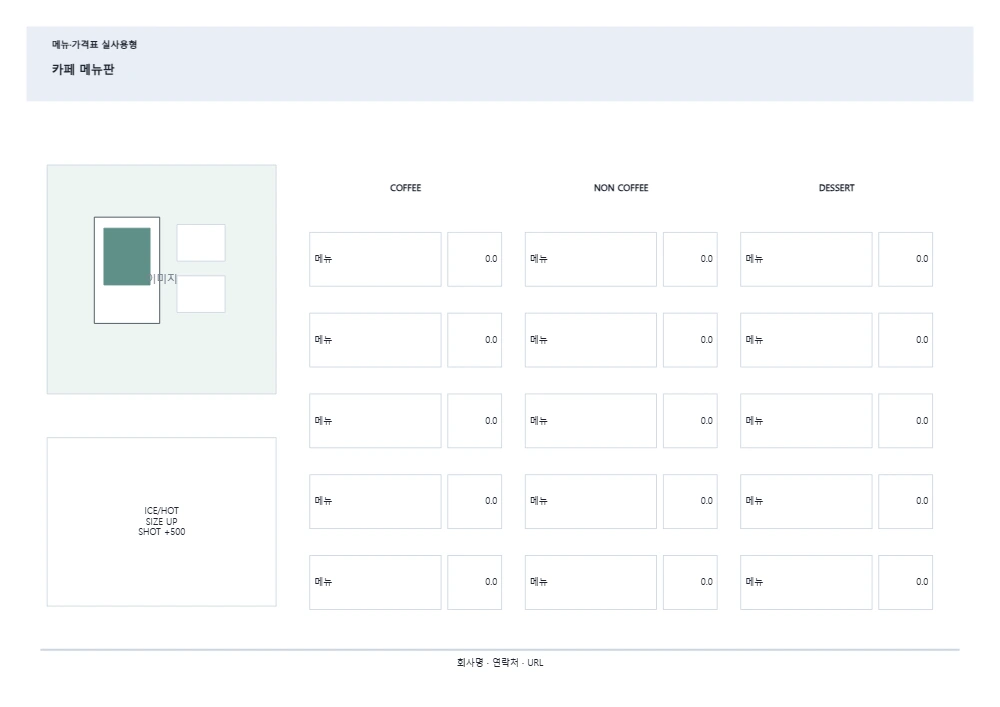This screenshot has width=1000, height=707.
Task: Select the third 0.0 price under COFFEE
Action: 474,421
